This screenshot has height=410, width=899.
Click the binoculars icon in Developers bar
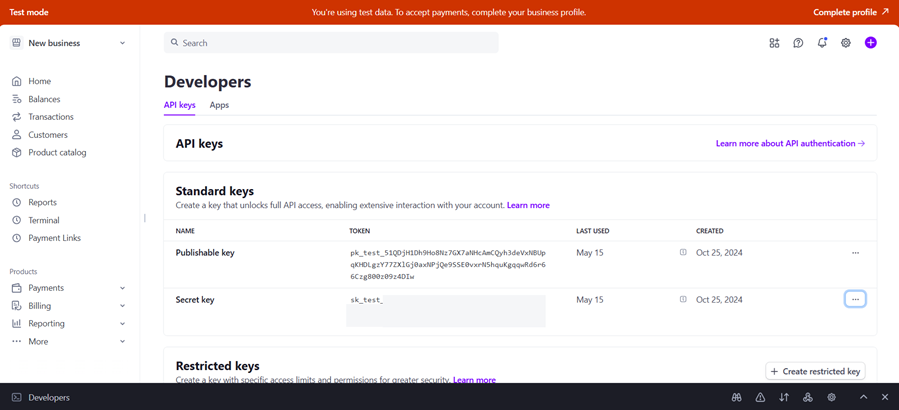click(736, 397)
